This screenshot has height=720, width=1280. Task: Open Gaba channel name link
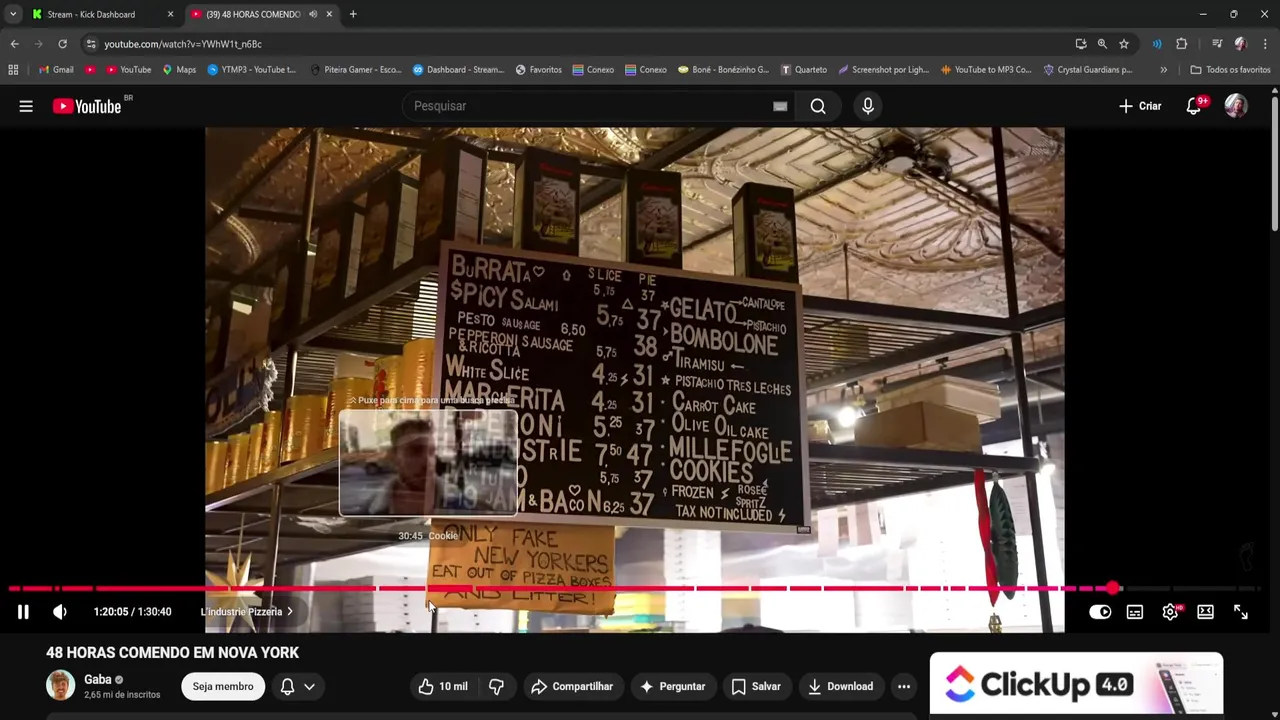[98, 679]
